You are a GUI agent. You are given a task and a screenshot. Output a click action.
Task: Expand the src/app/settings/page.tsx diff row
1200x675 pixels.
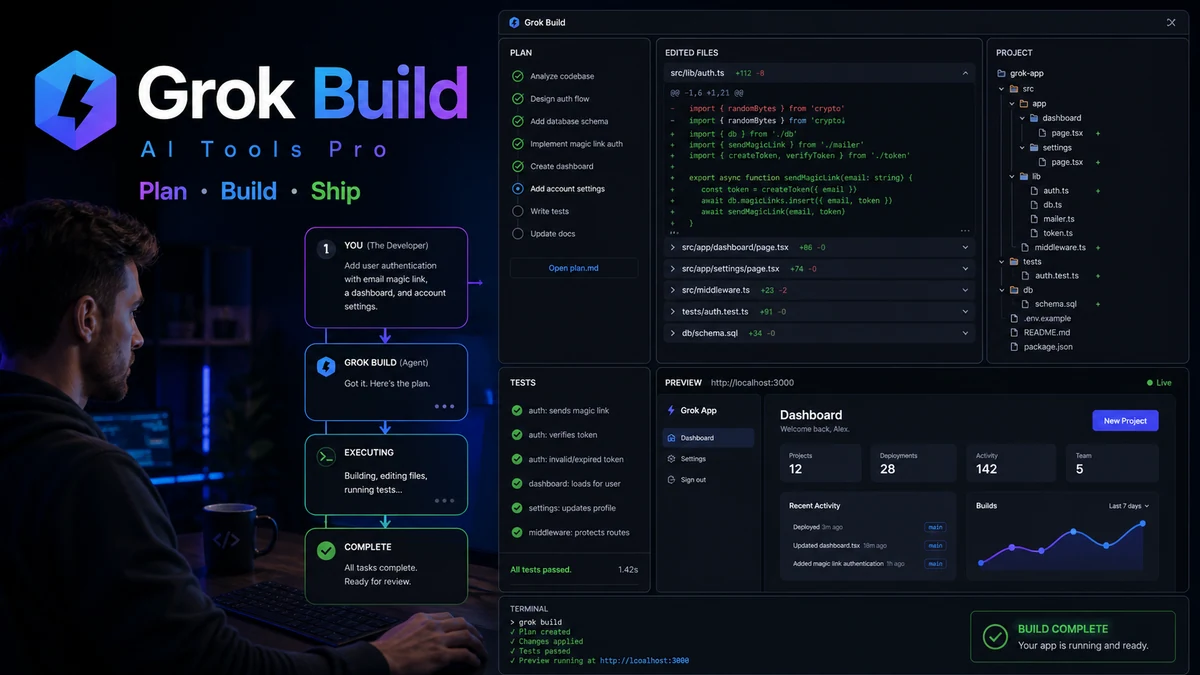pos(819,268)
